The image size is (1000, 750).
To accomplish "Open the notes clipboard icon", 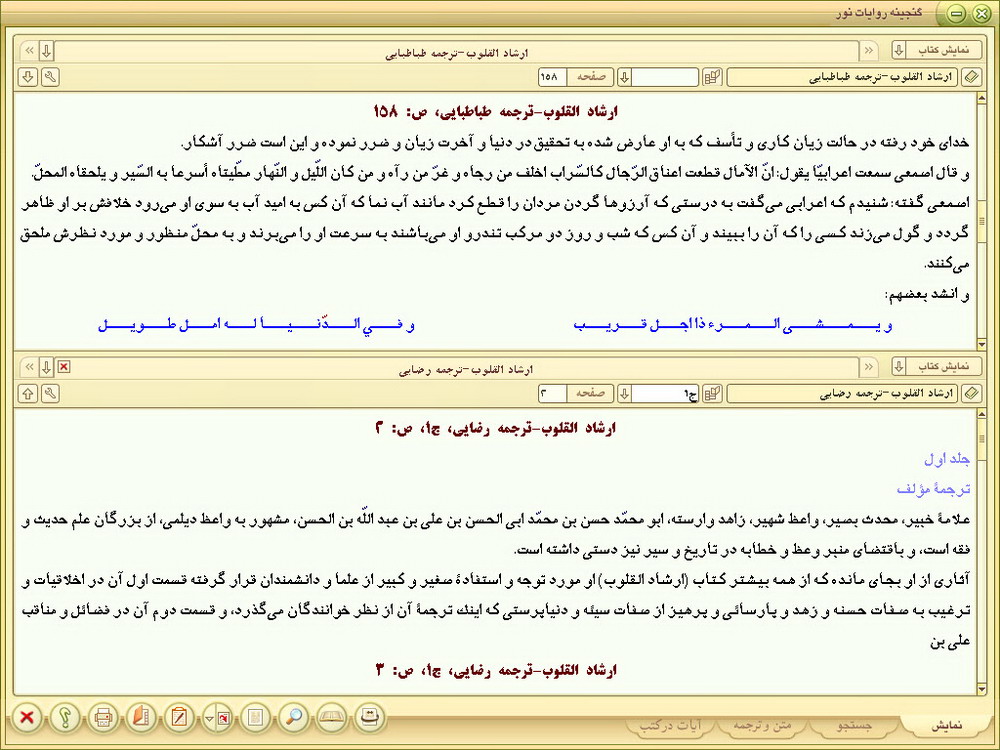I will [x=179, y=717].
